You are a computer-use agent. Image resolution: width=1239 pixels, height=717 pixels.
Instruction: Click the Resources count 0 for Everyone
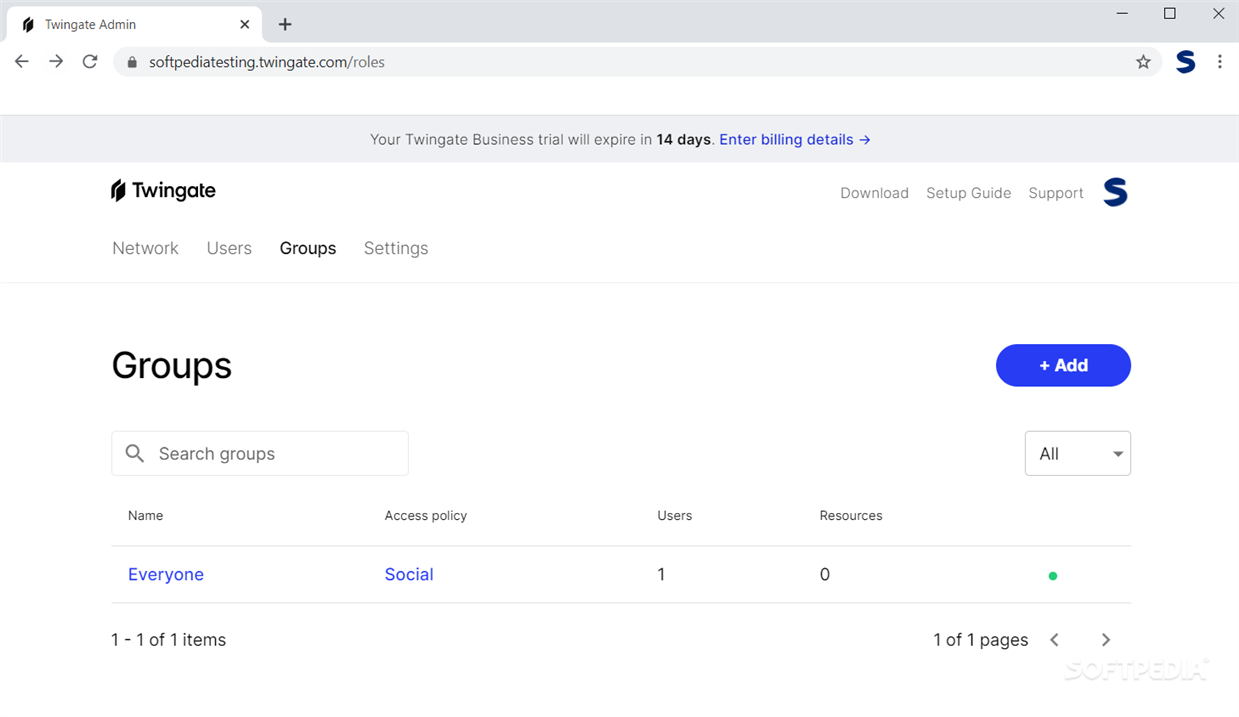coord(824,574)
